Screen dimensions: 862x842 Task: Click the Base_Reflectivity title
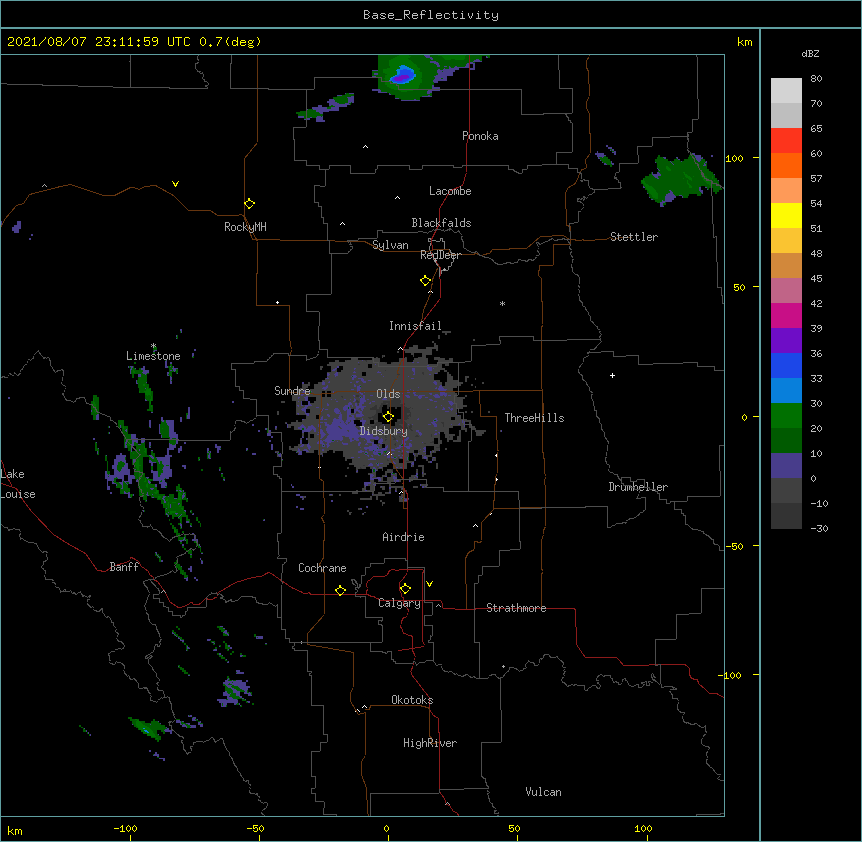[431, 15]
